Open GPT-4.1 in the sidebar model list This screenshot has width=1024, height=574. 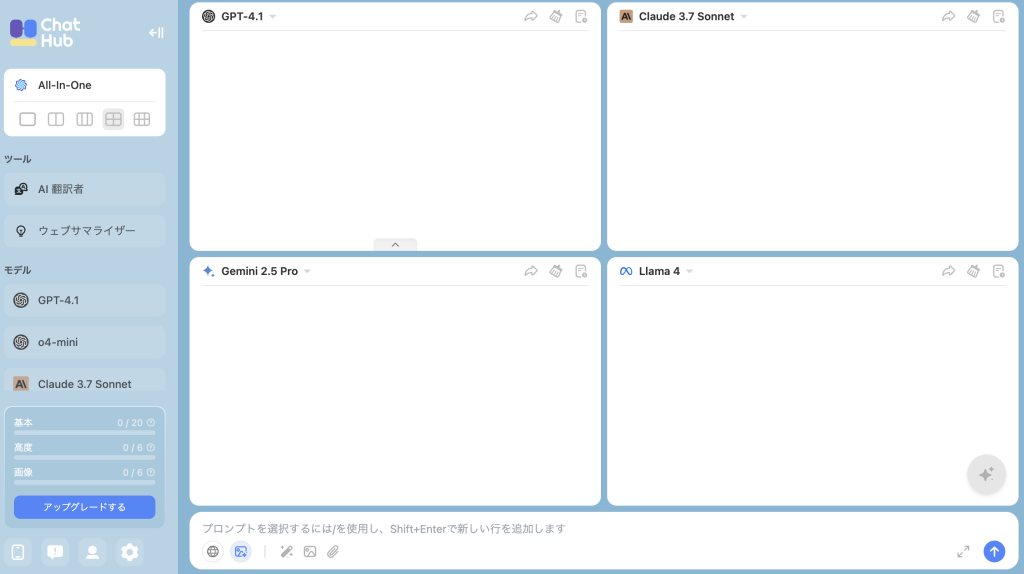(85, 300)
